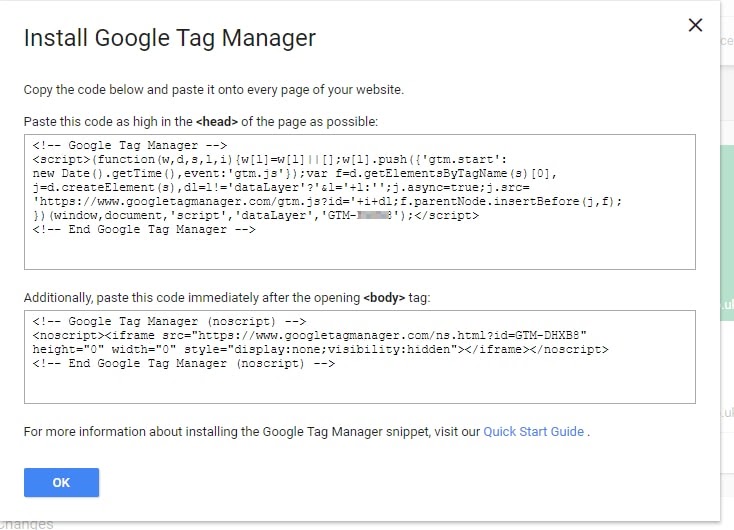Click the noscript iframe ns.html URL line
Screen dimensions: 734x530
(x=309, y=335)
